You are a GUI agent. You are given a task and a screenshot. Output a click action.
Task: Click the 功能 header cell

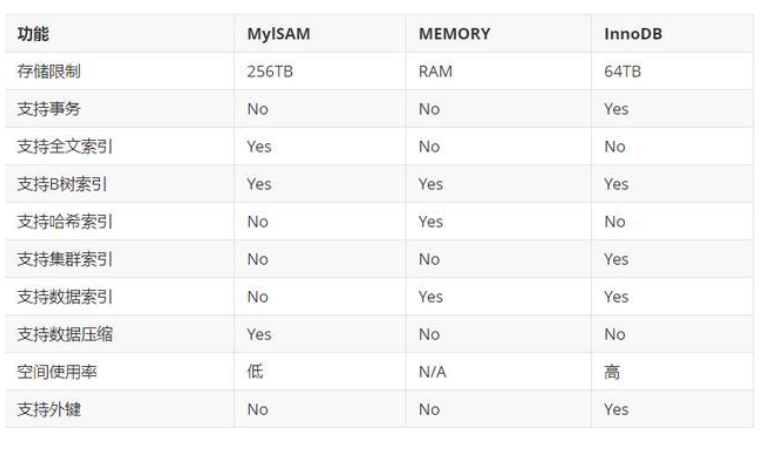tap(34, 34)
